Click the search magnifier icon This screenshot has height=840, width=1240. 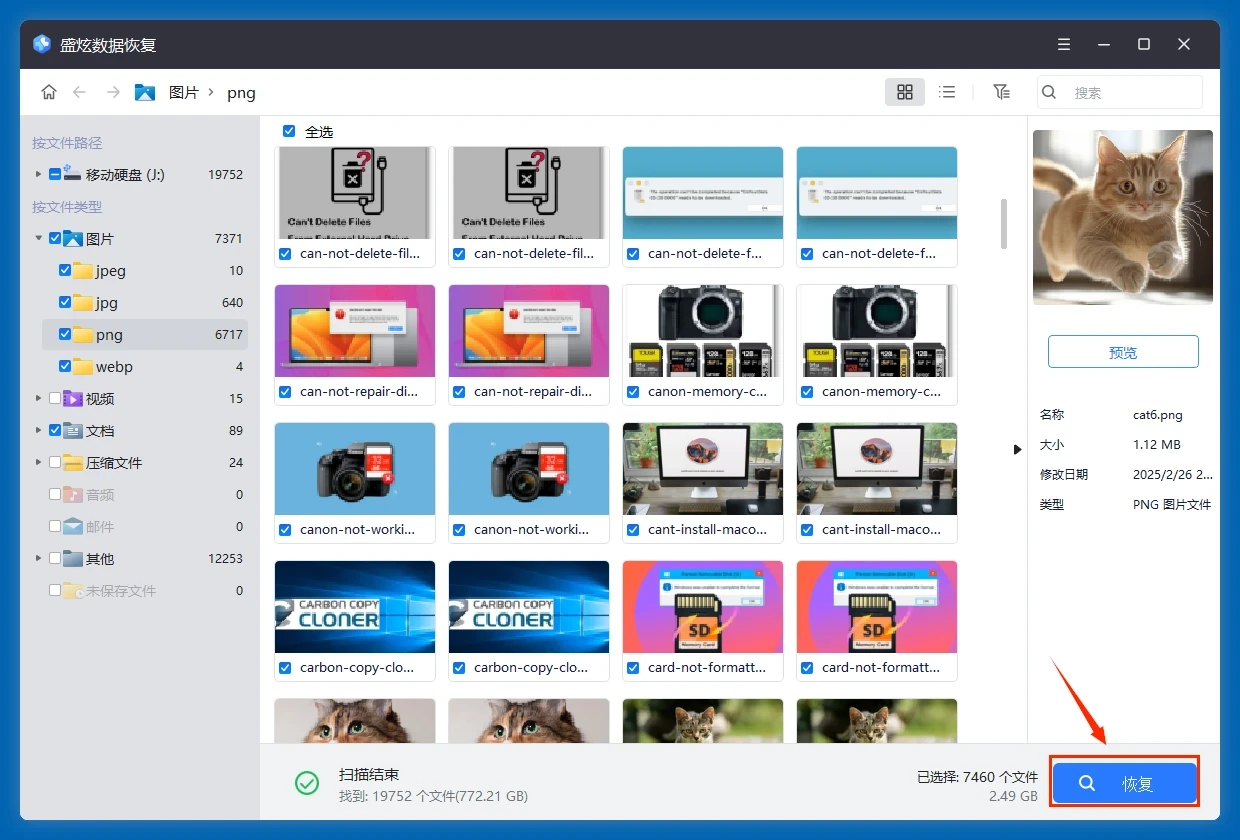[1049, 92]
